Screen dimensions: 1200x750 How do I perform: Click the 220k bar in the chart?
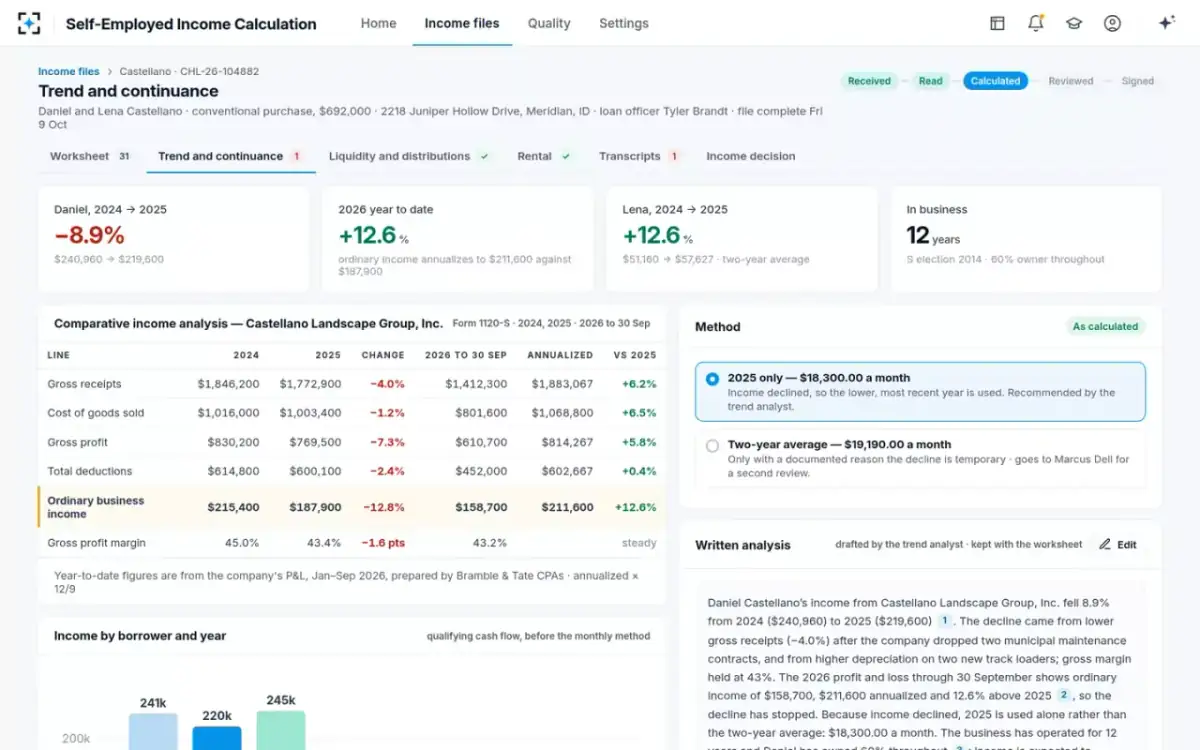217,738
